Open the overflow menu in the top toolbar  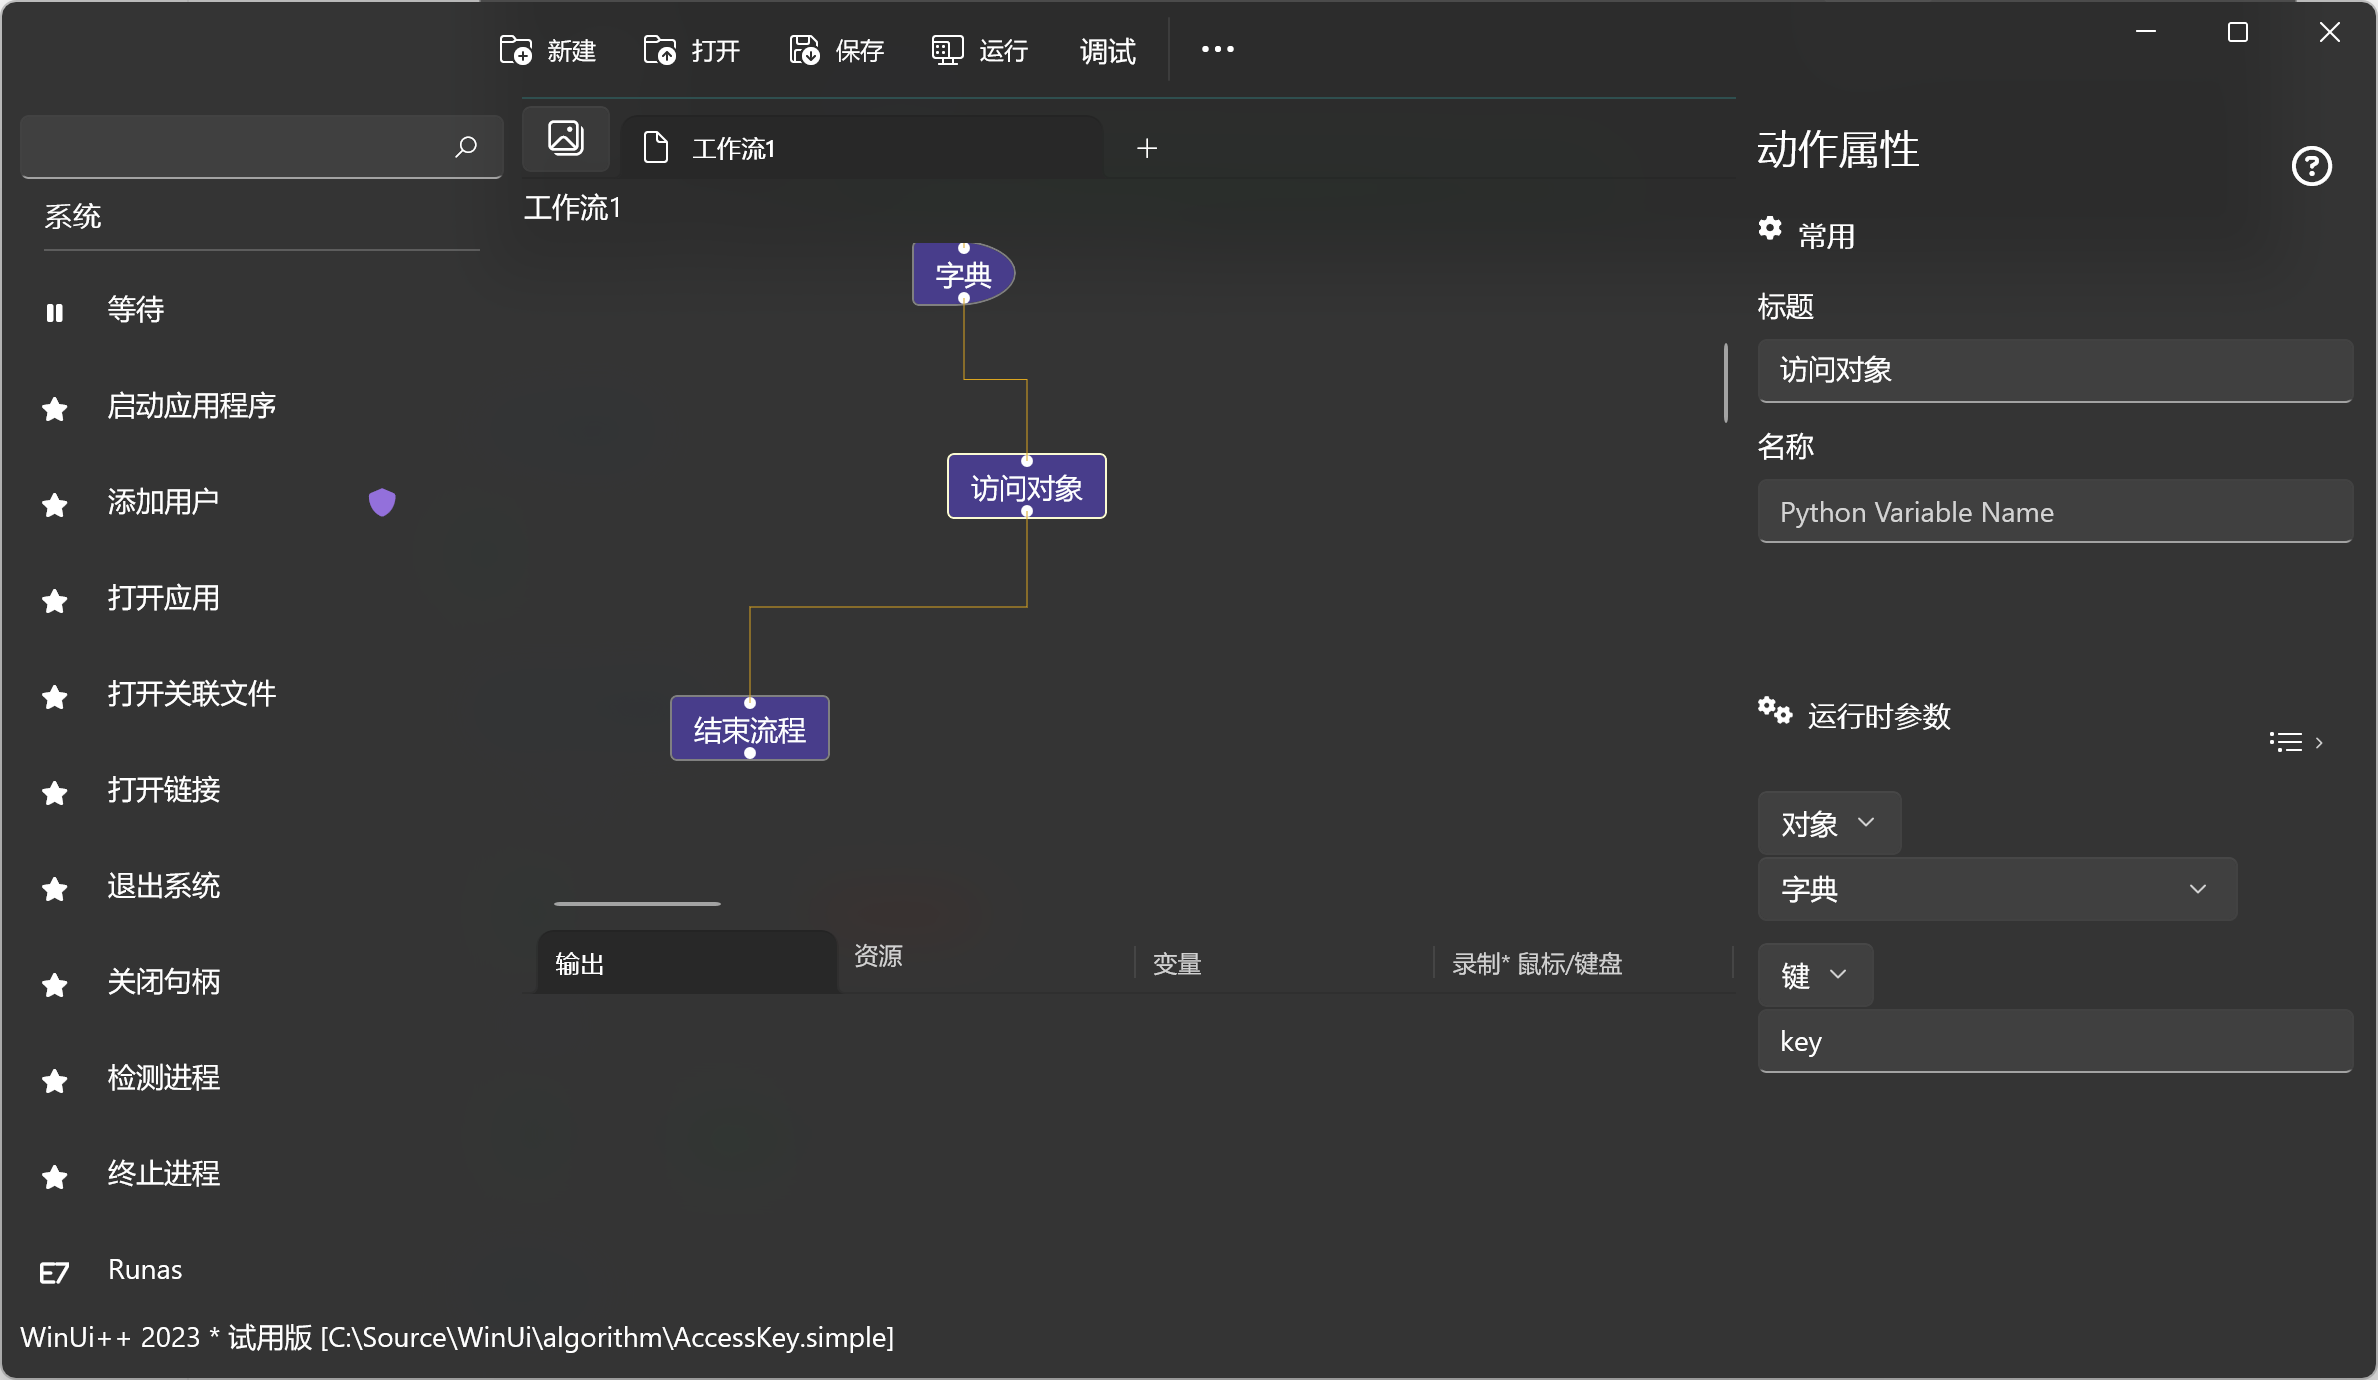pos(1218,49)
